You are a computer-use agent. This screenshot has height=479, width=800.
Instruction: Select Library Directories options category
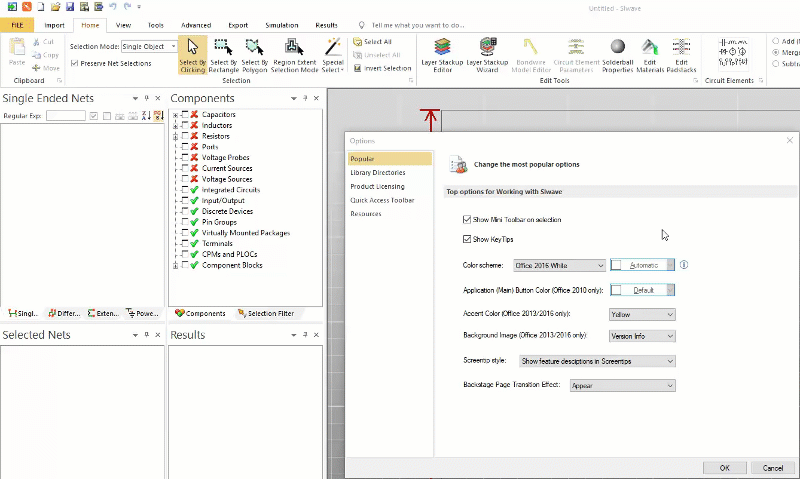coord(378,173)
